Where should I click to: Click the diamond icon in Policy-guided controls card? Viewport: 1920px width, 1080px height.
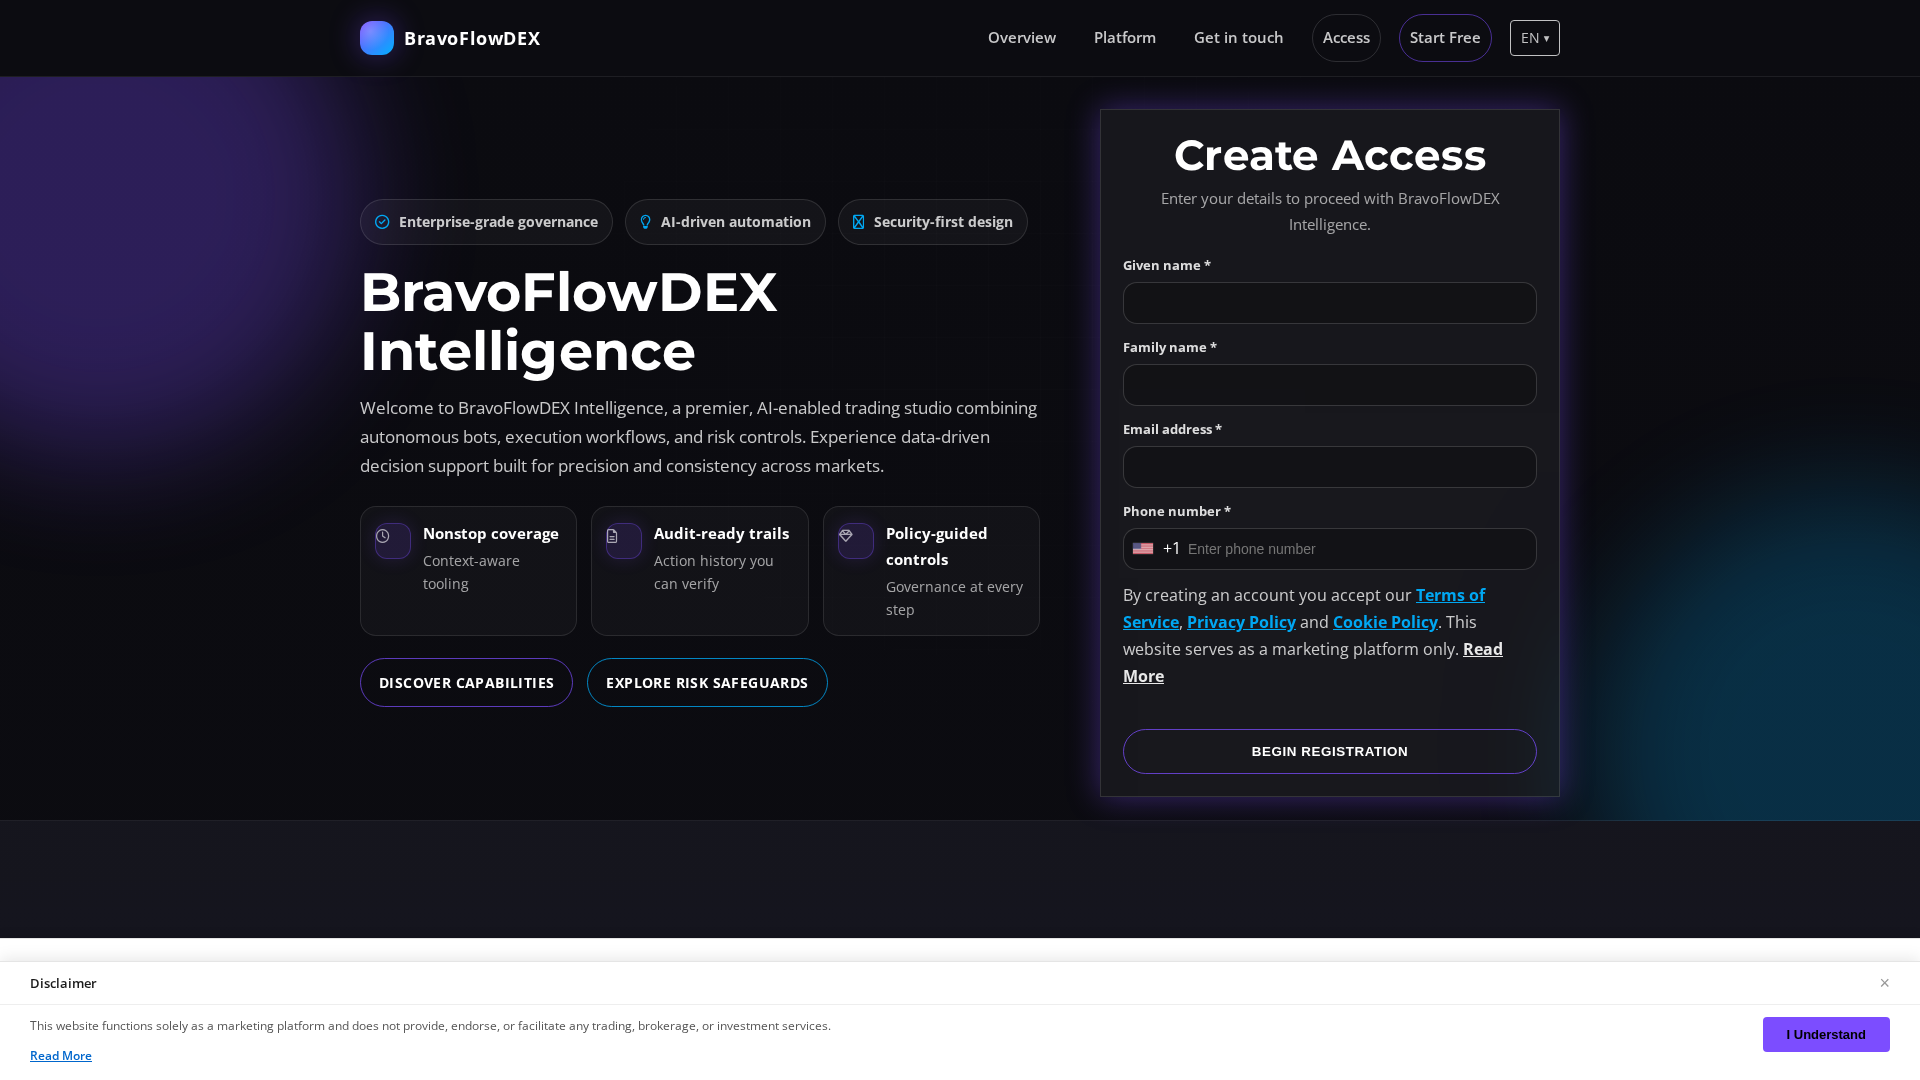click(846, 536)
